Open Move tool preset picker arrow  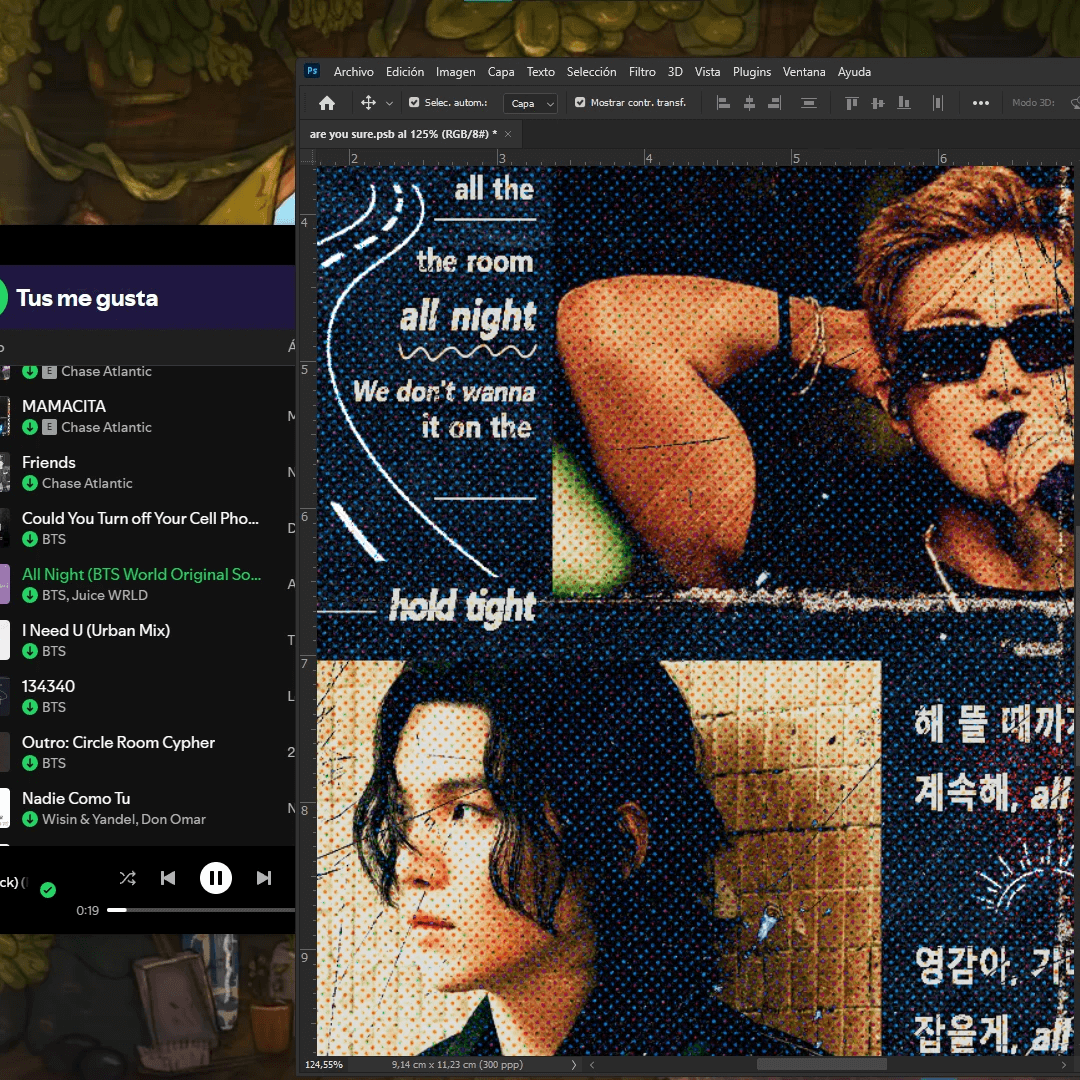pos(389,103)
